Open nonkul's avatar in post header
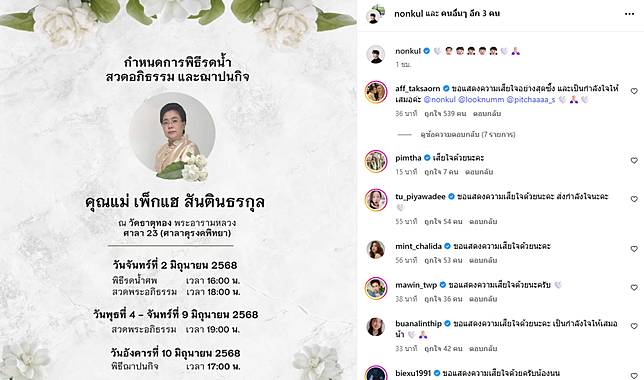The image size is (644, 380). tap(375, 14)
